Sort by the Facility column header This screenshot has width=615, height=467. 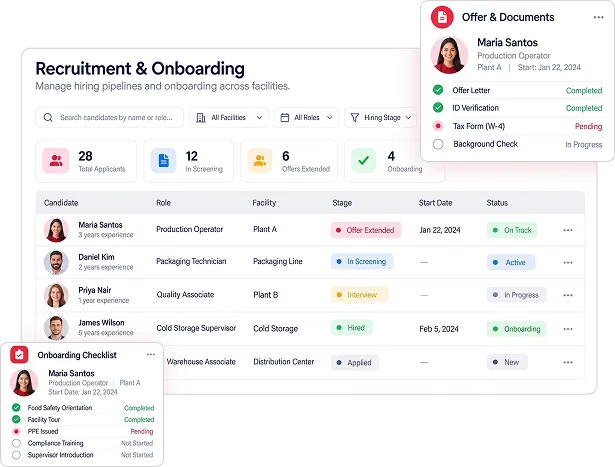[264, 203]
